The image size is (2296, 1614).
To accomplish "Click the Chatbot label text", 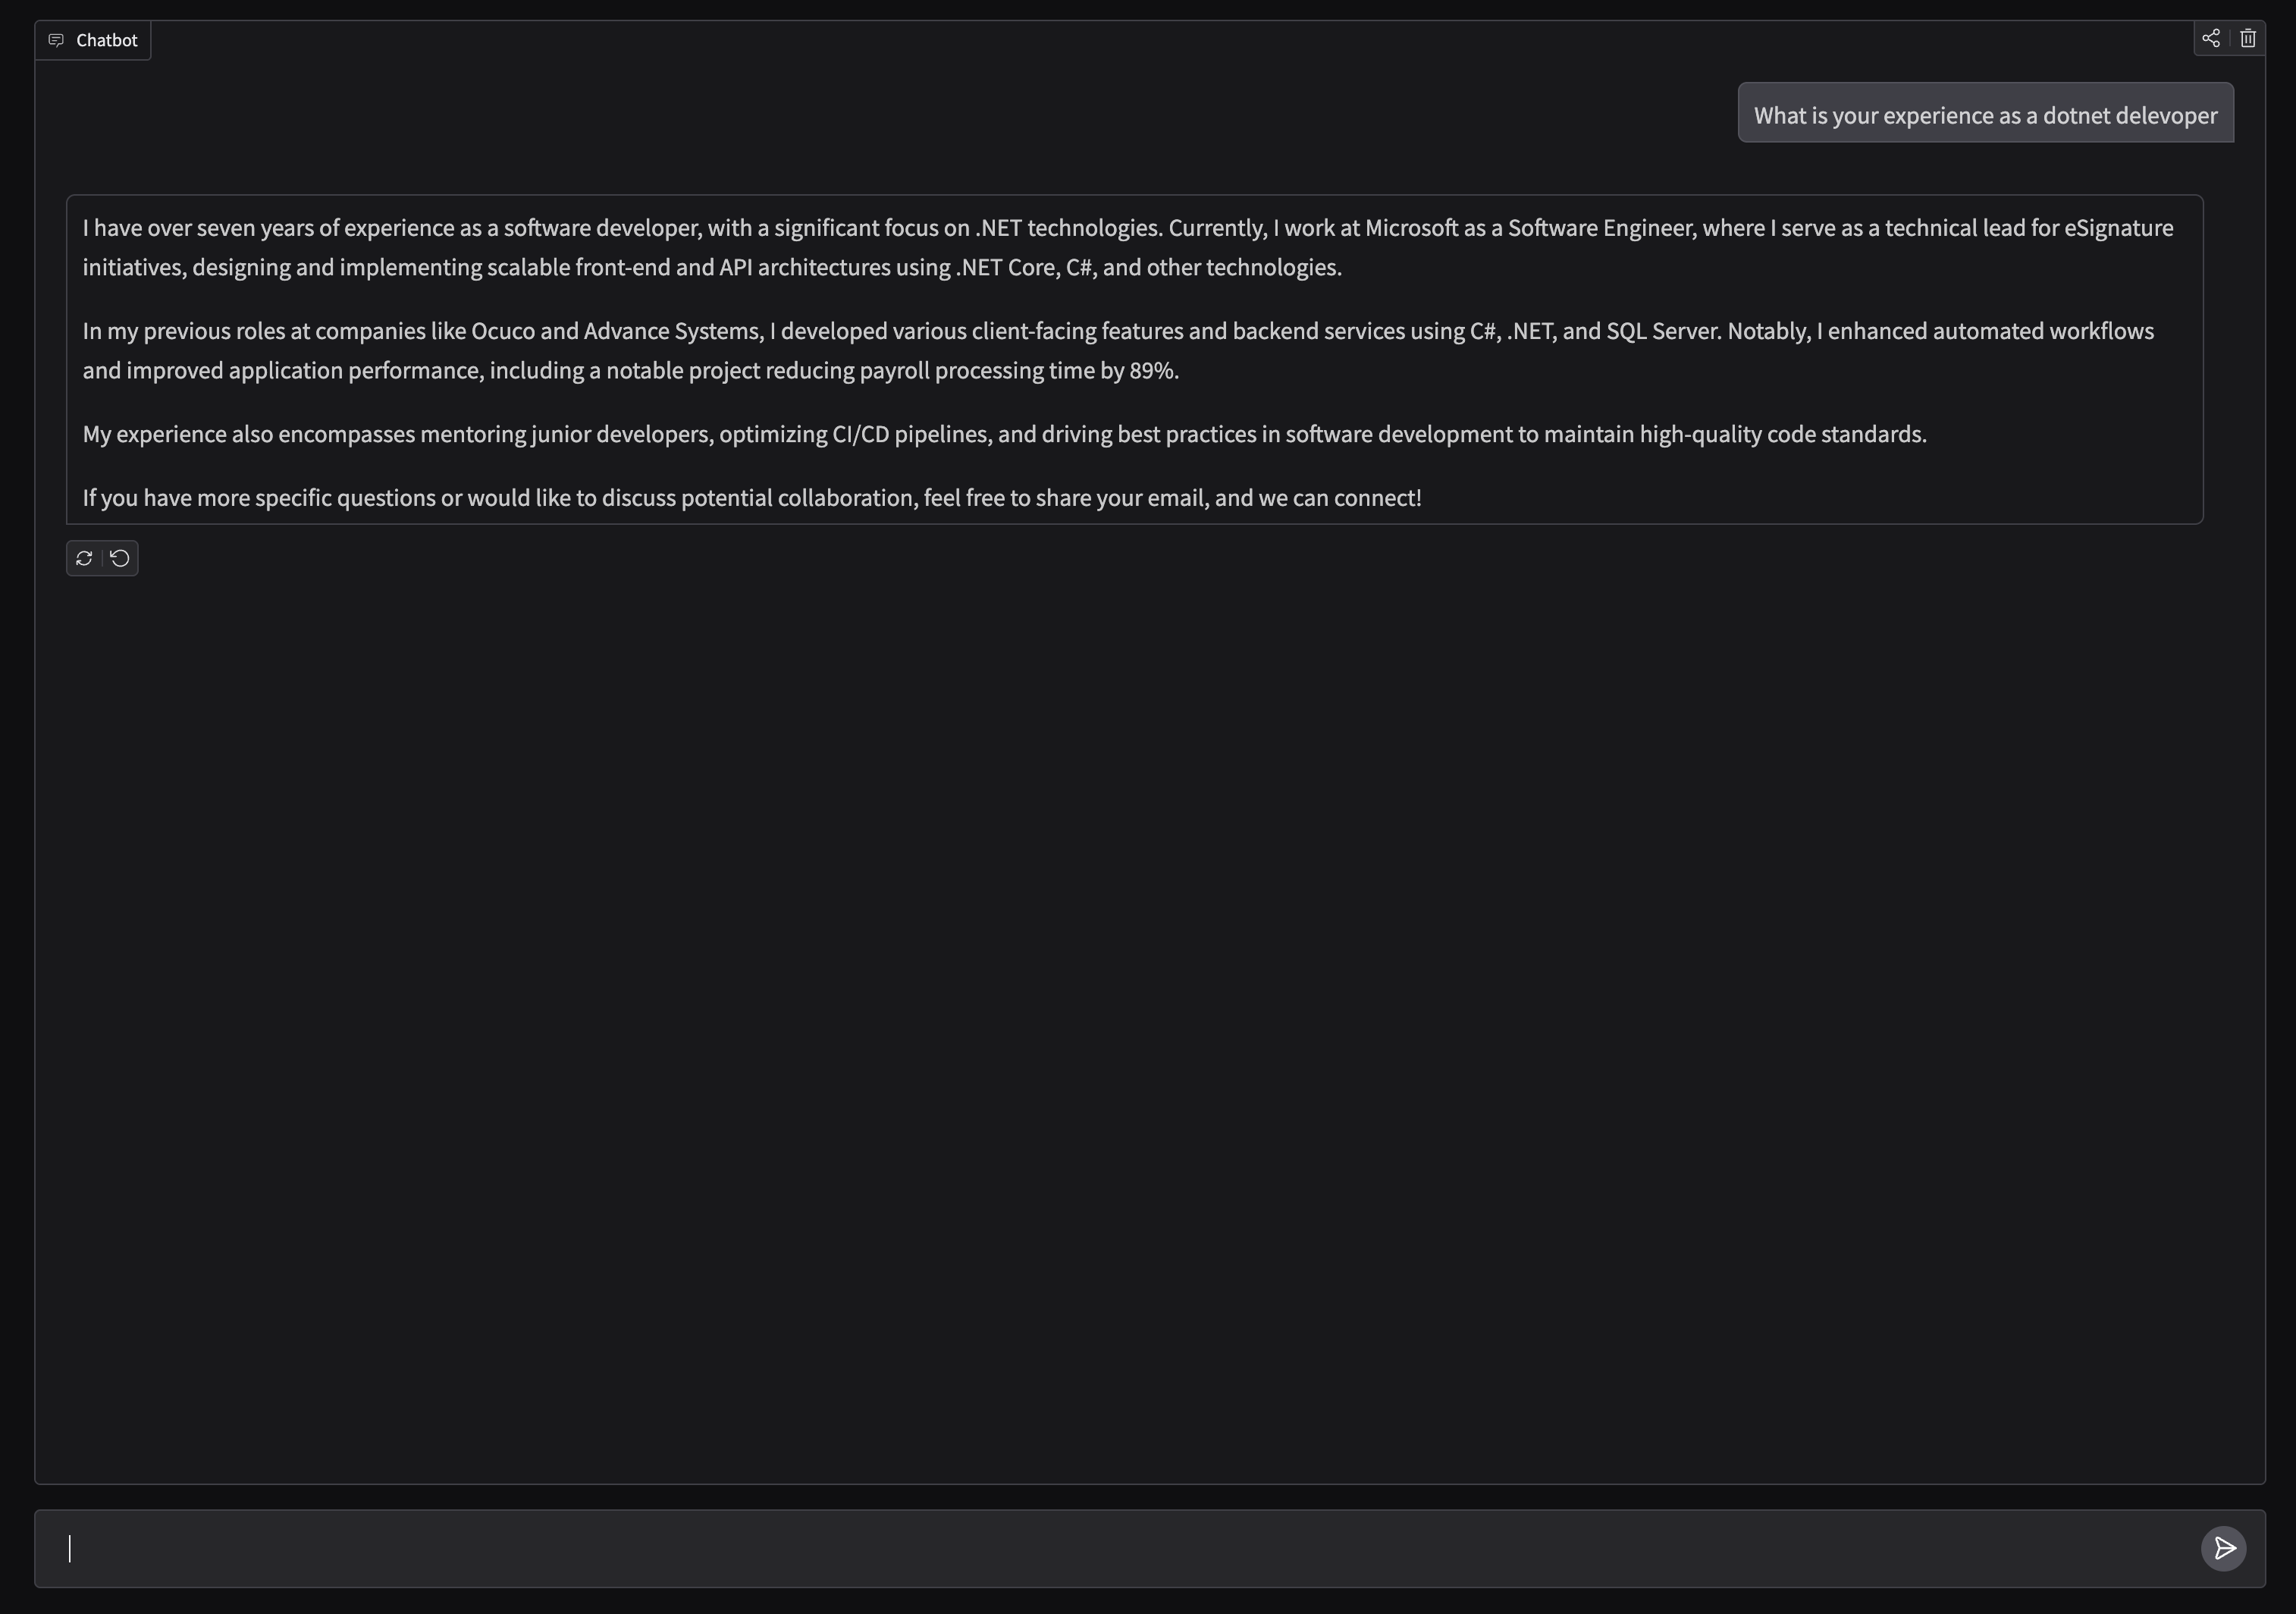I will click(106, 40).
